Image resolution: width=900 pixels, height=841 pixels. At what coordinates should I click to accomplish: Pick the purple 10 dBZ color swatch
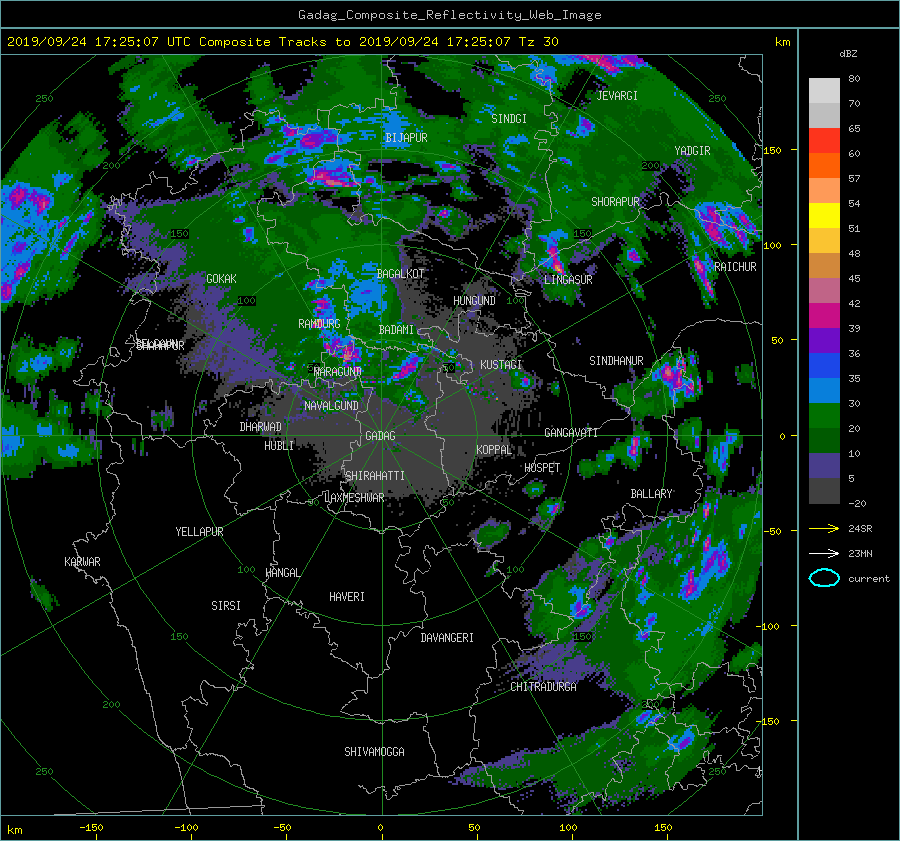pyautogui.click(x=824, y=465)
